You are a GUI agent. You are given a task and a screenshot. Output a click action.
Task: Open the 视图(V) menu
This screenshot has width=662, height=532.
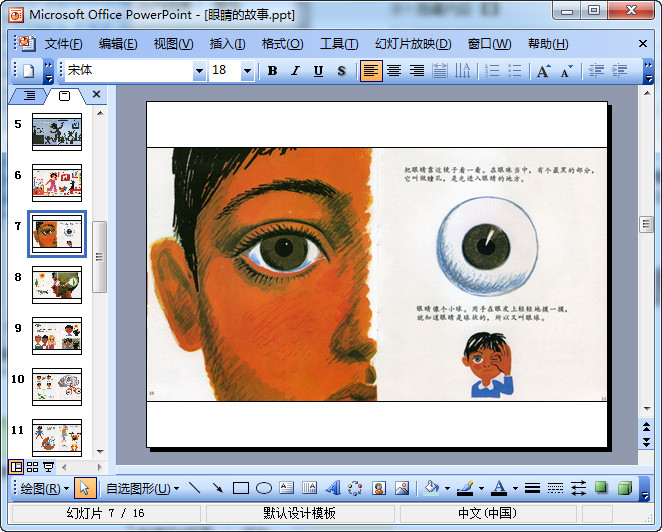tap(173, 44)
